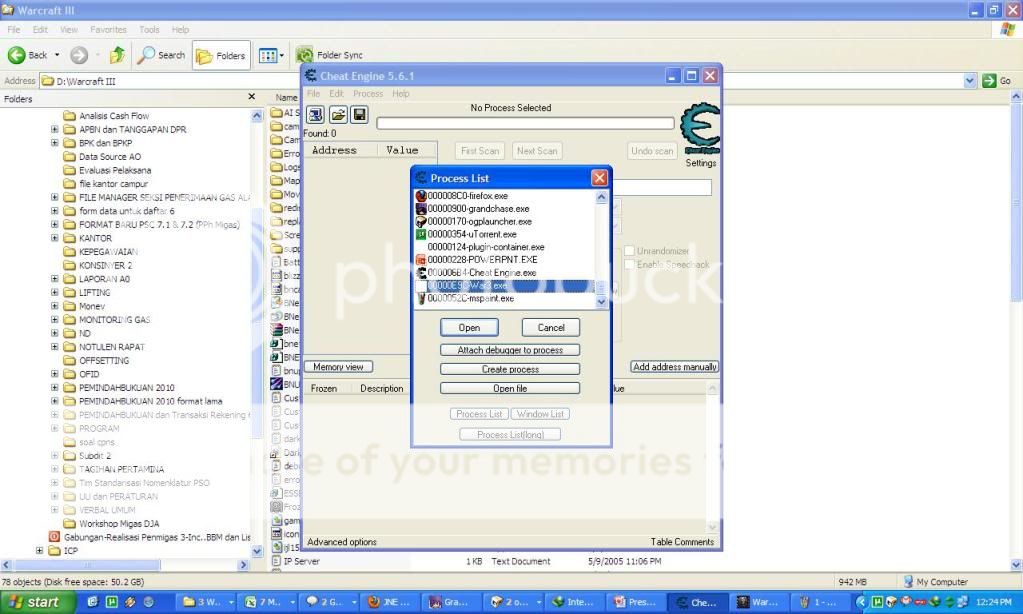Open the Views dropdown in Explorer toolbar

[271, 55]
